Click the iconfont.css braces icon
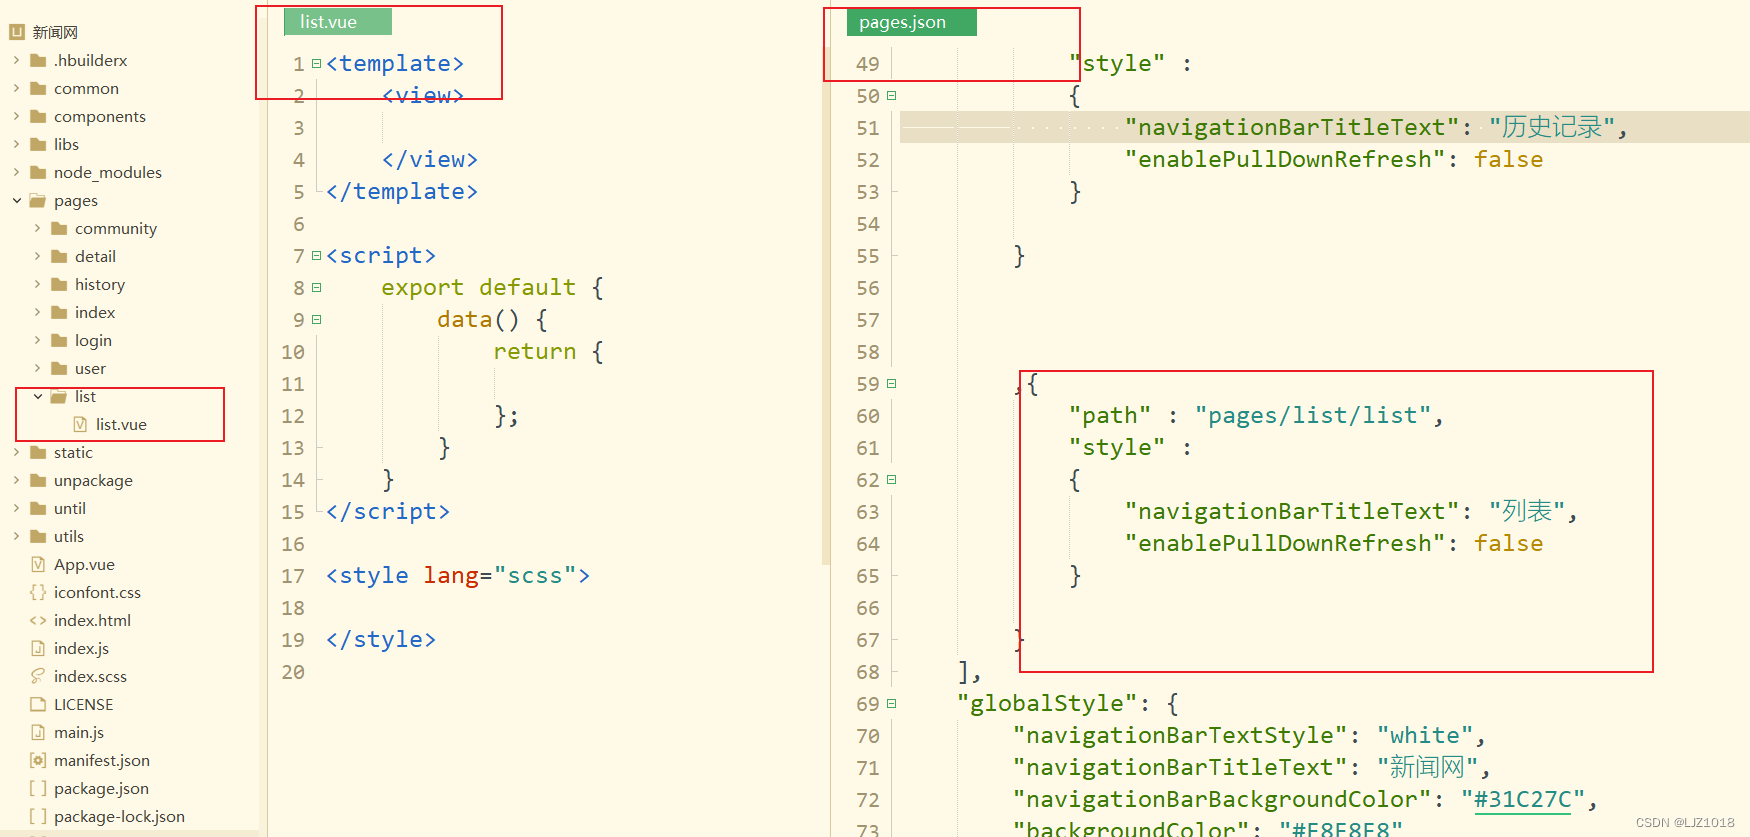This screenshot has height=837, width=1750. click(x=38, y=592)
